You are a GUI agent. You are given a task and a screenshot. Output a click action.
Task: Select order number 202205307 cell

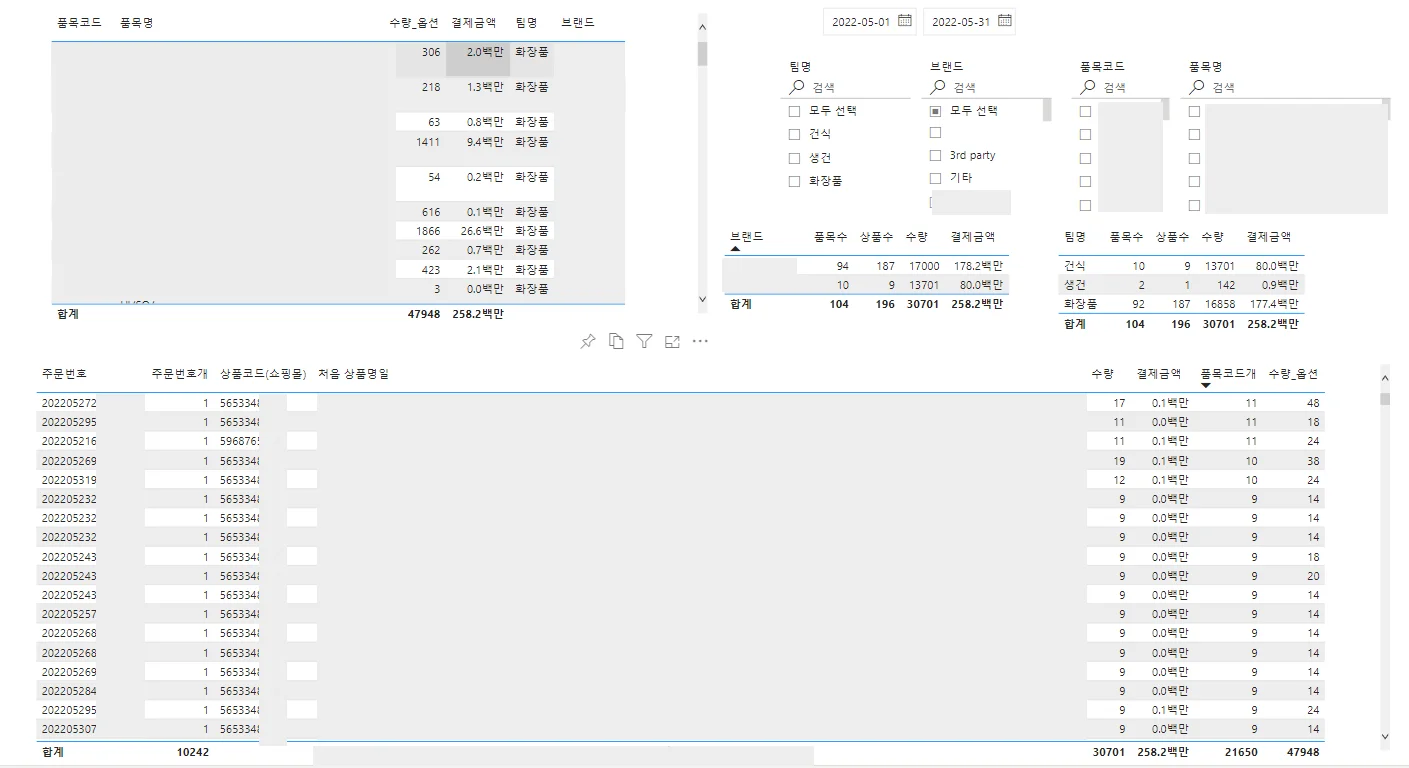(x=69, y=729)
